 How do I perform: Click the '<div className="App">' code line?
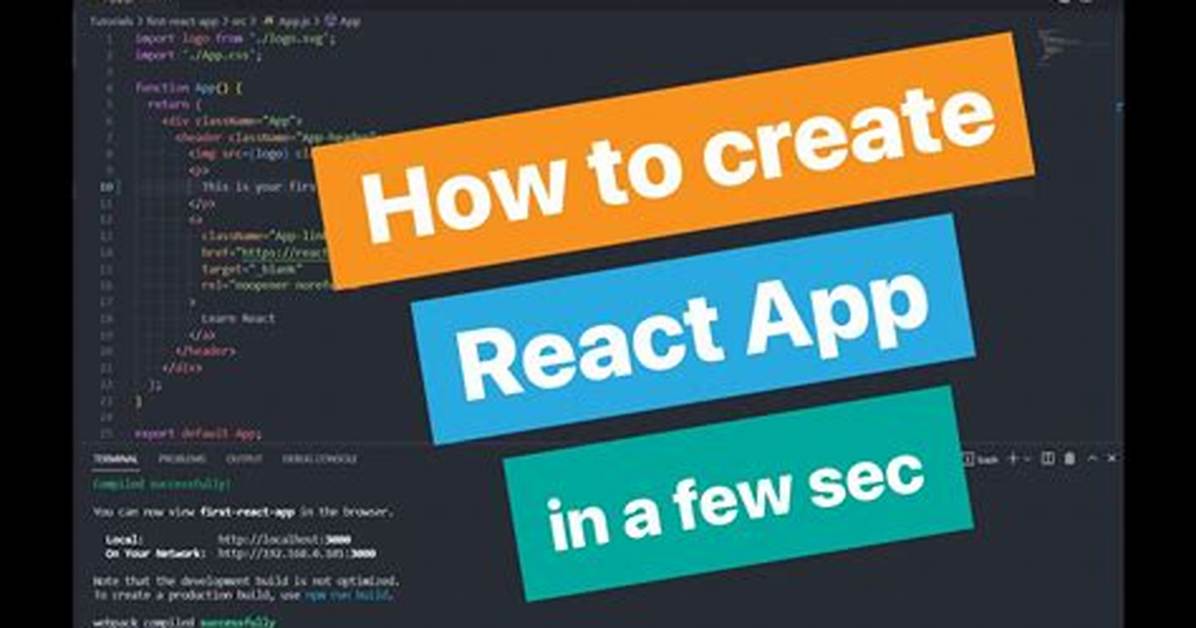pyautogui.click(x=232, y=121)
